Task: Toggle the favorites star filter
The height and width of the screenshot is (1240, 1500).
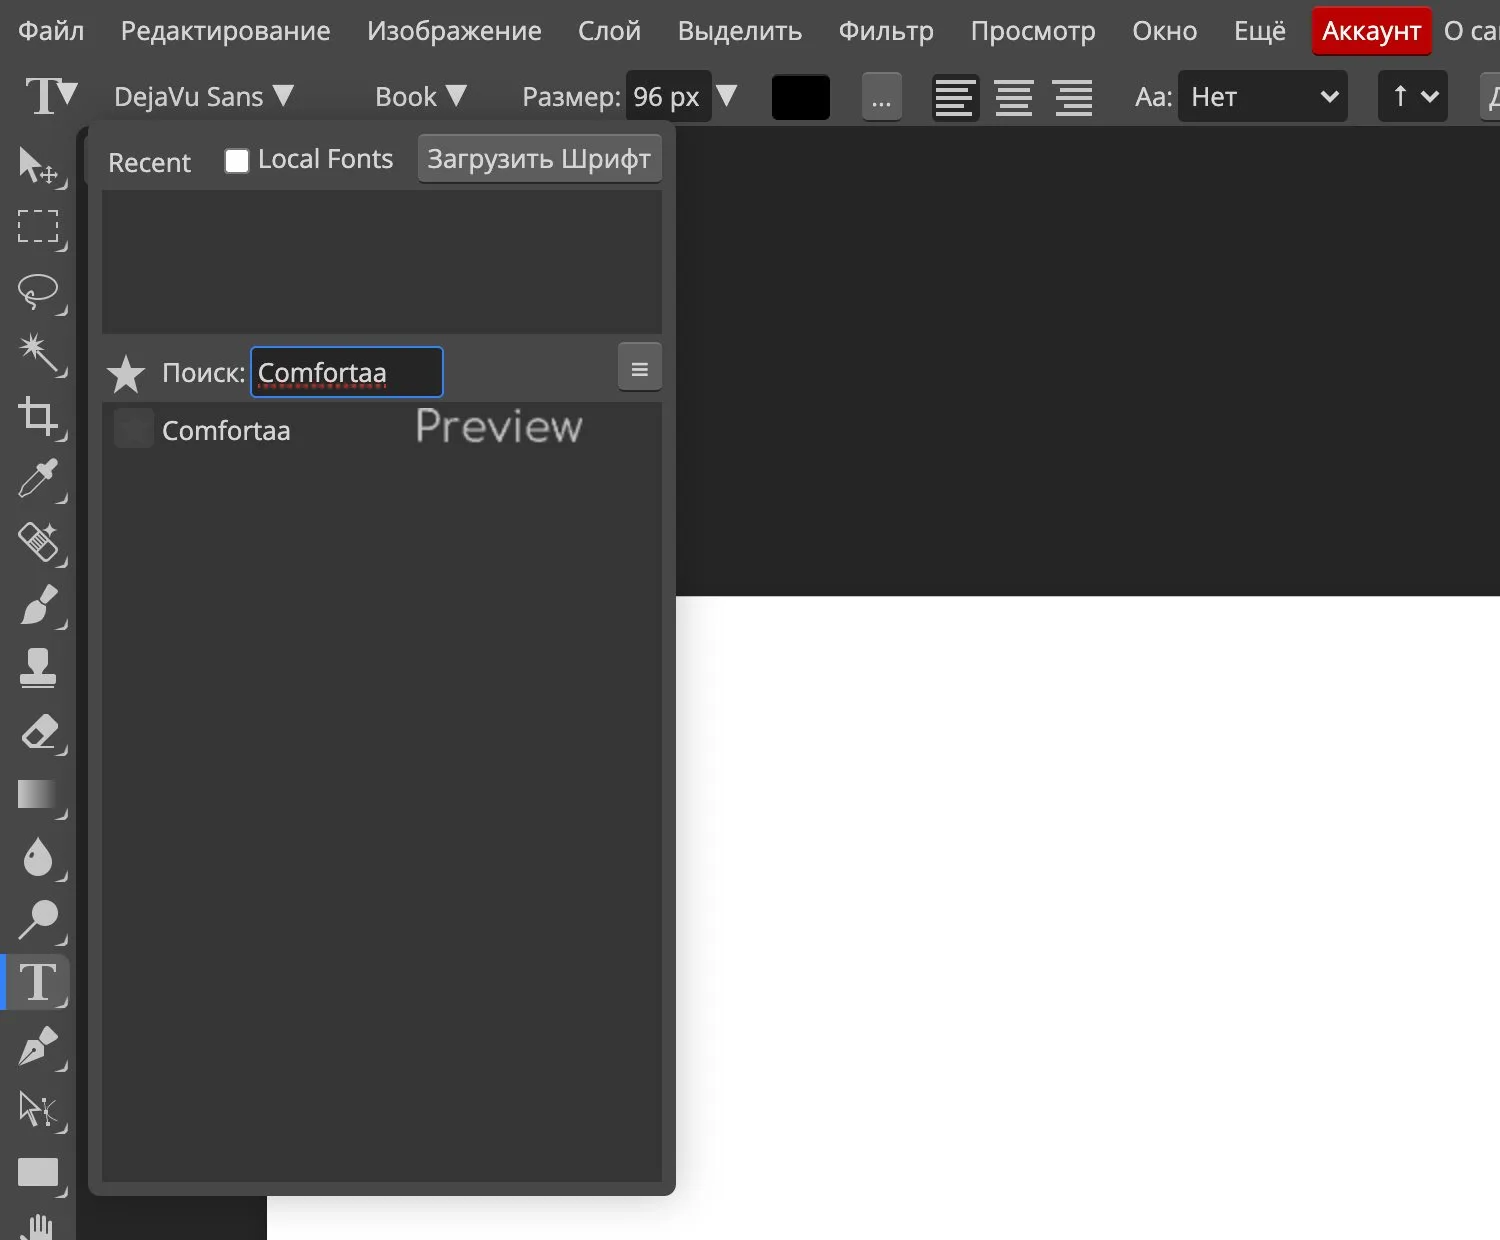Action: click(126, 374)
